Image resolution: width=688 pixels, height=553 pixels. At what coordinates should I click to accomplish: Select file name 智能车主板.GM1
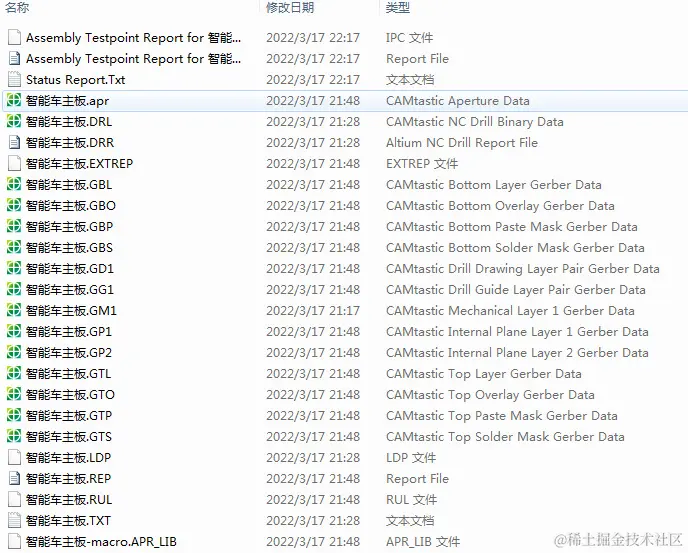tap(71, 311)
